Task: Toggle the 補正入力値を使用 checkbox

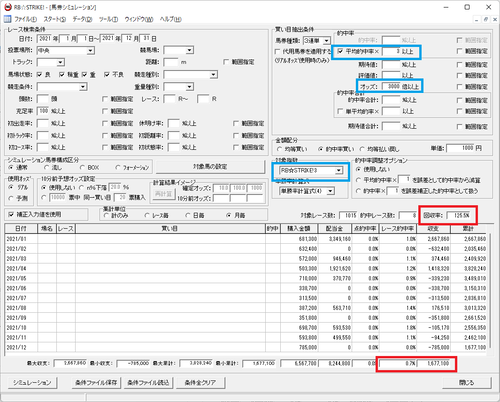Action: point(11,214)
